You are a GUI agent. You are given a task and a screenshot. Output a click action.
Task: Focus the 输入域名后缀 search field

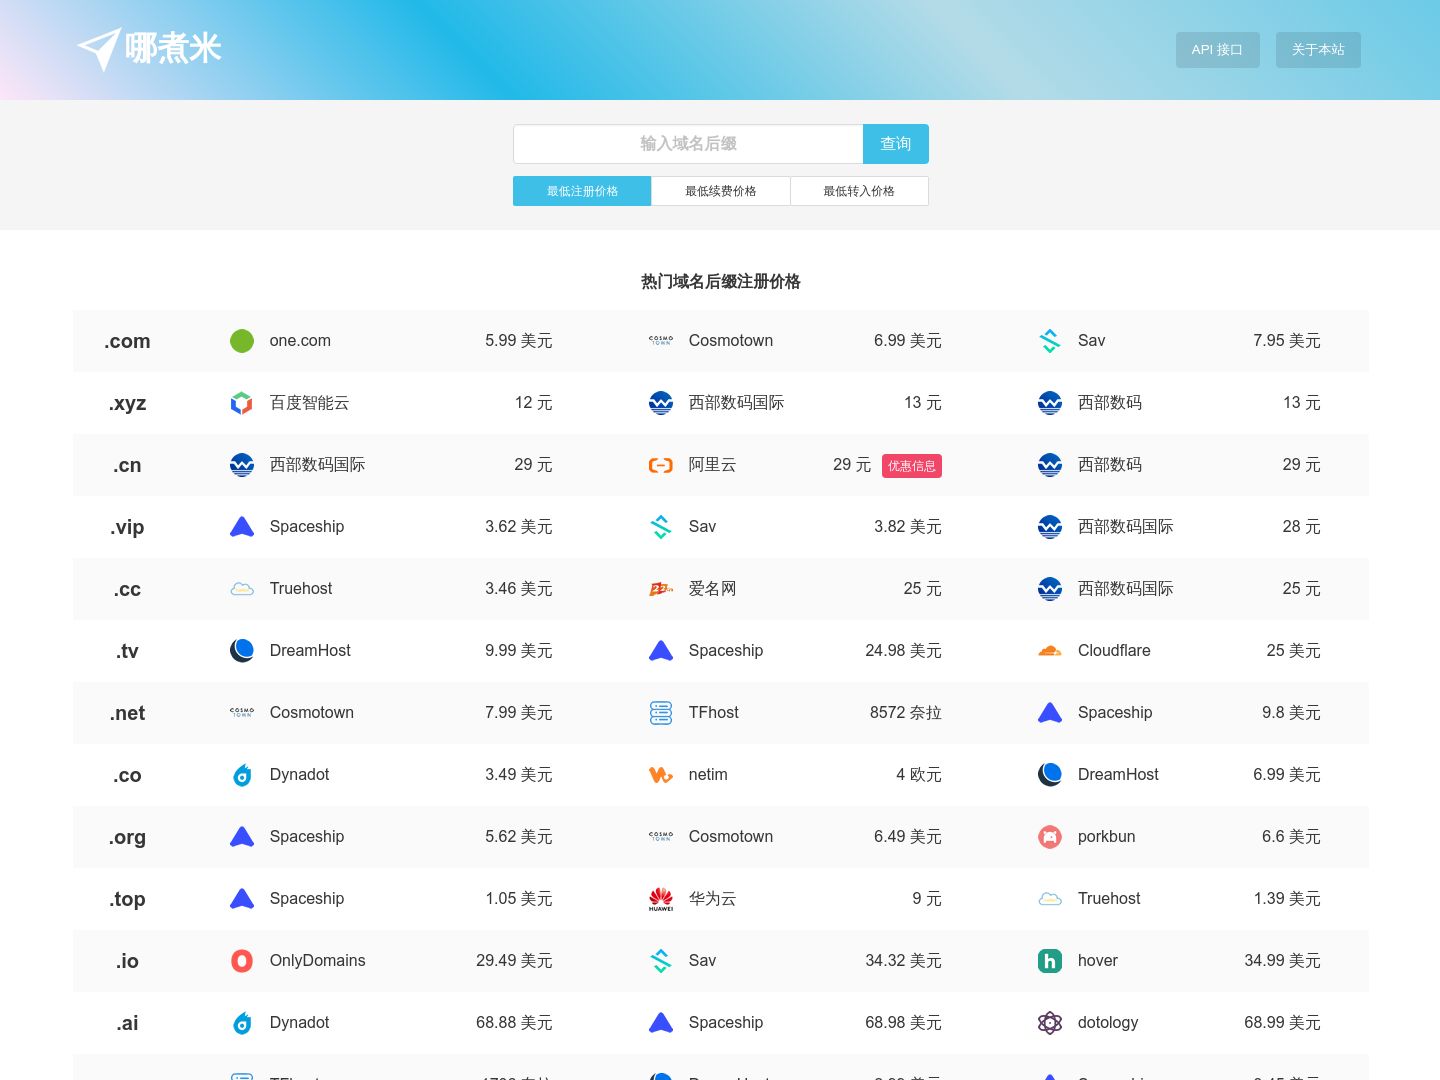(688, 144)
